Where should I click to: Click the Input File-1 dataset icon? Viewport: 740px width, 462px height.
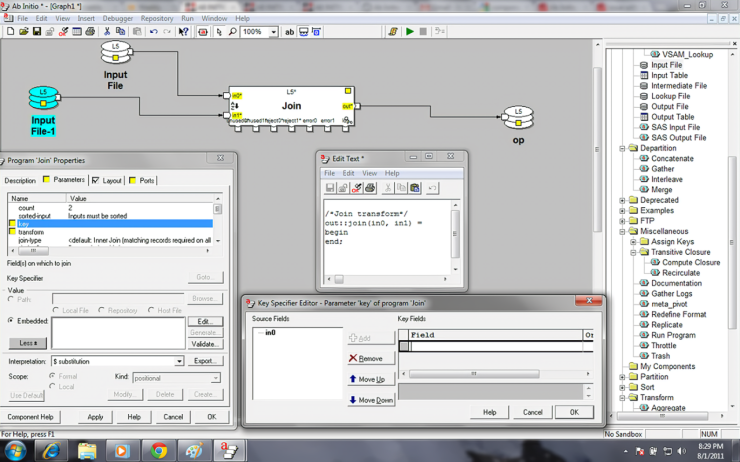(x=42, y=100)
